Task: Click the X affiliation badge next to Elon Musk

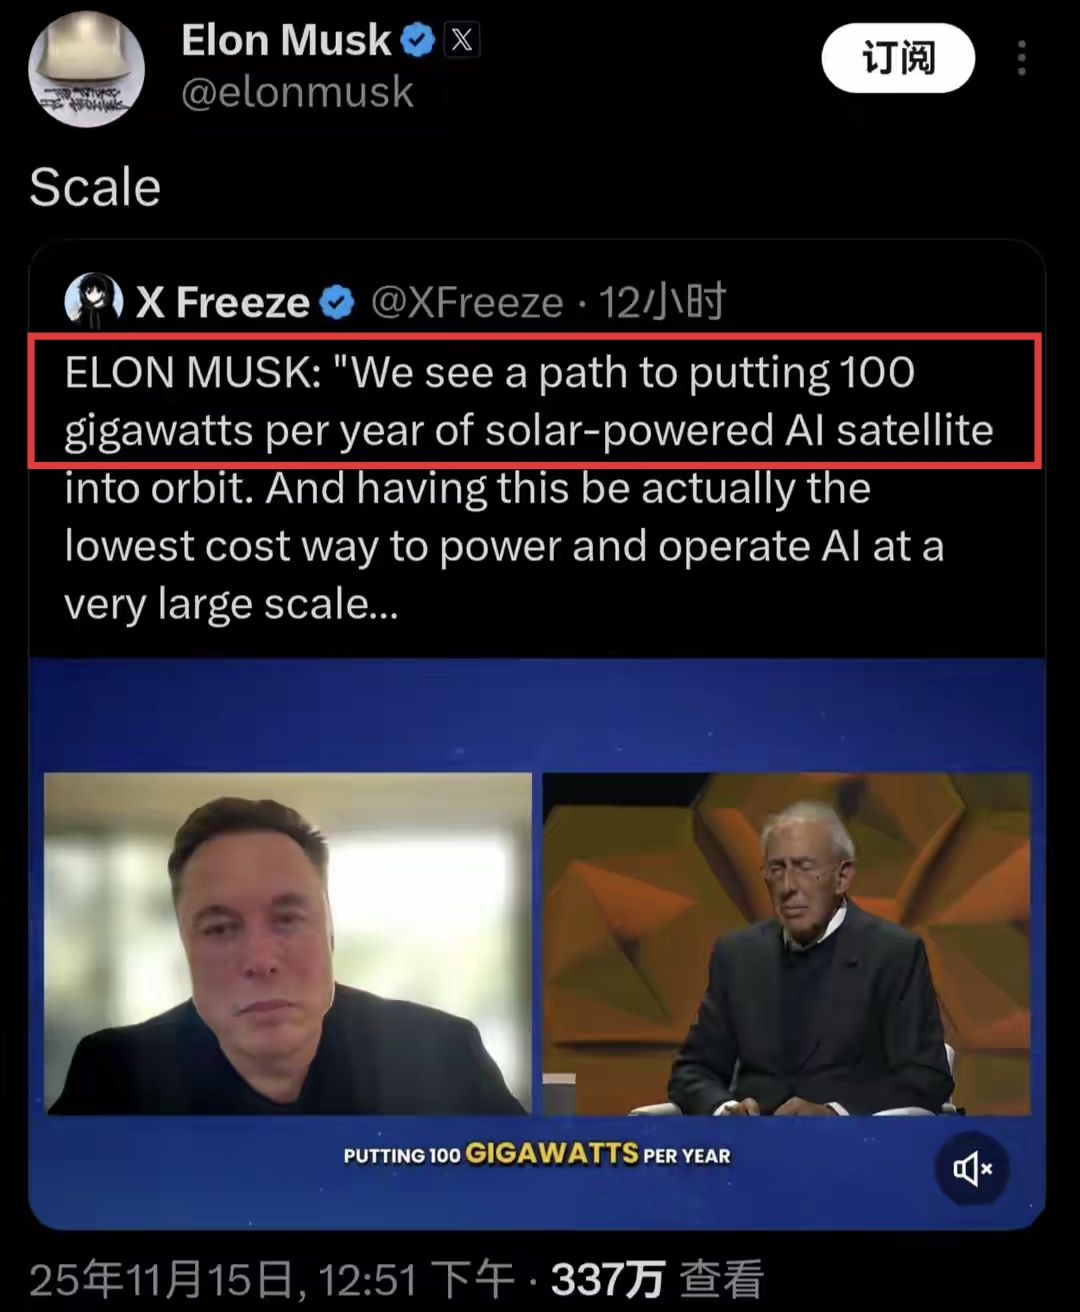Action: [x=461, y=41]
